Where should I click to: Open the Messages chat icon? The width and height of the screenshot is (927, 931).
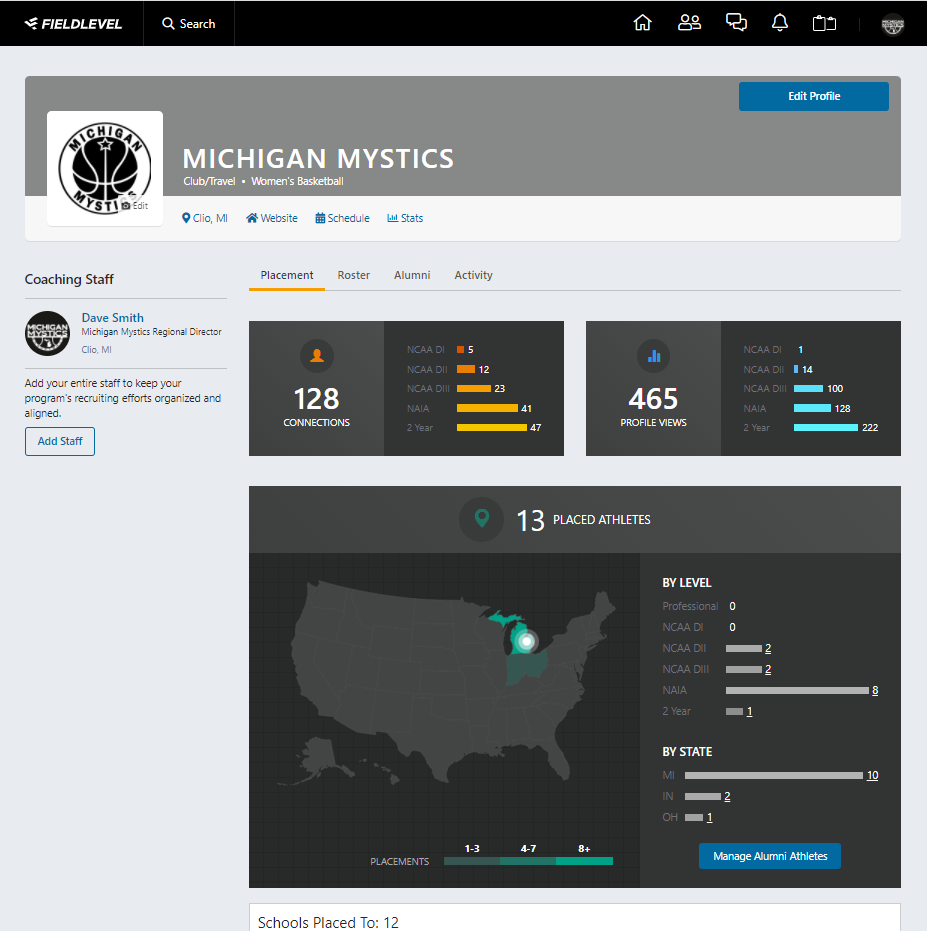[x=736, y=23]
